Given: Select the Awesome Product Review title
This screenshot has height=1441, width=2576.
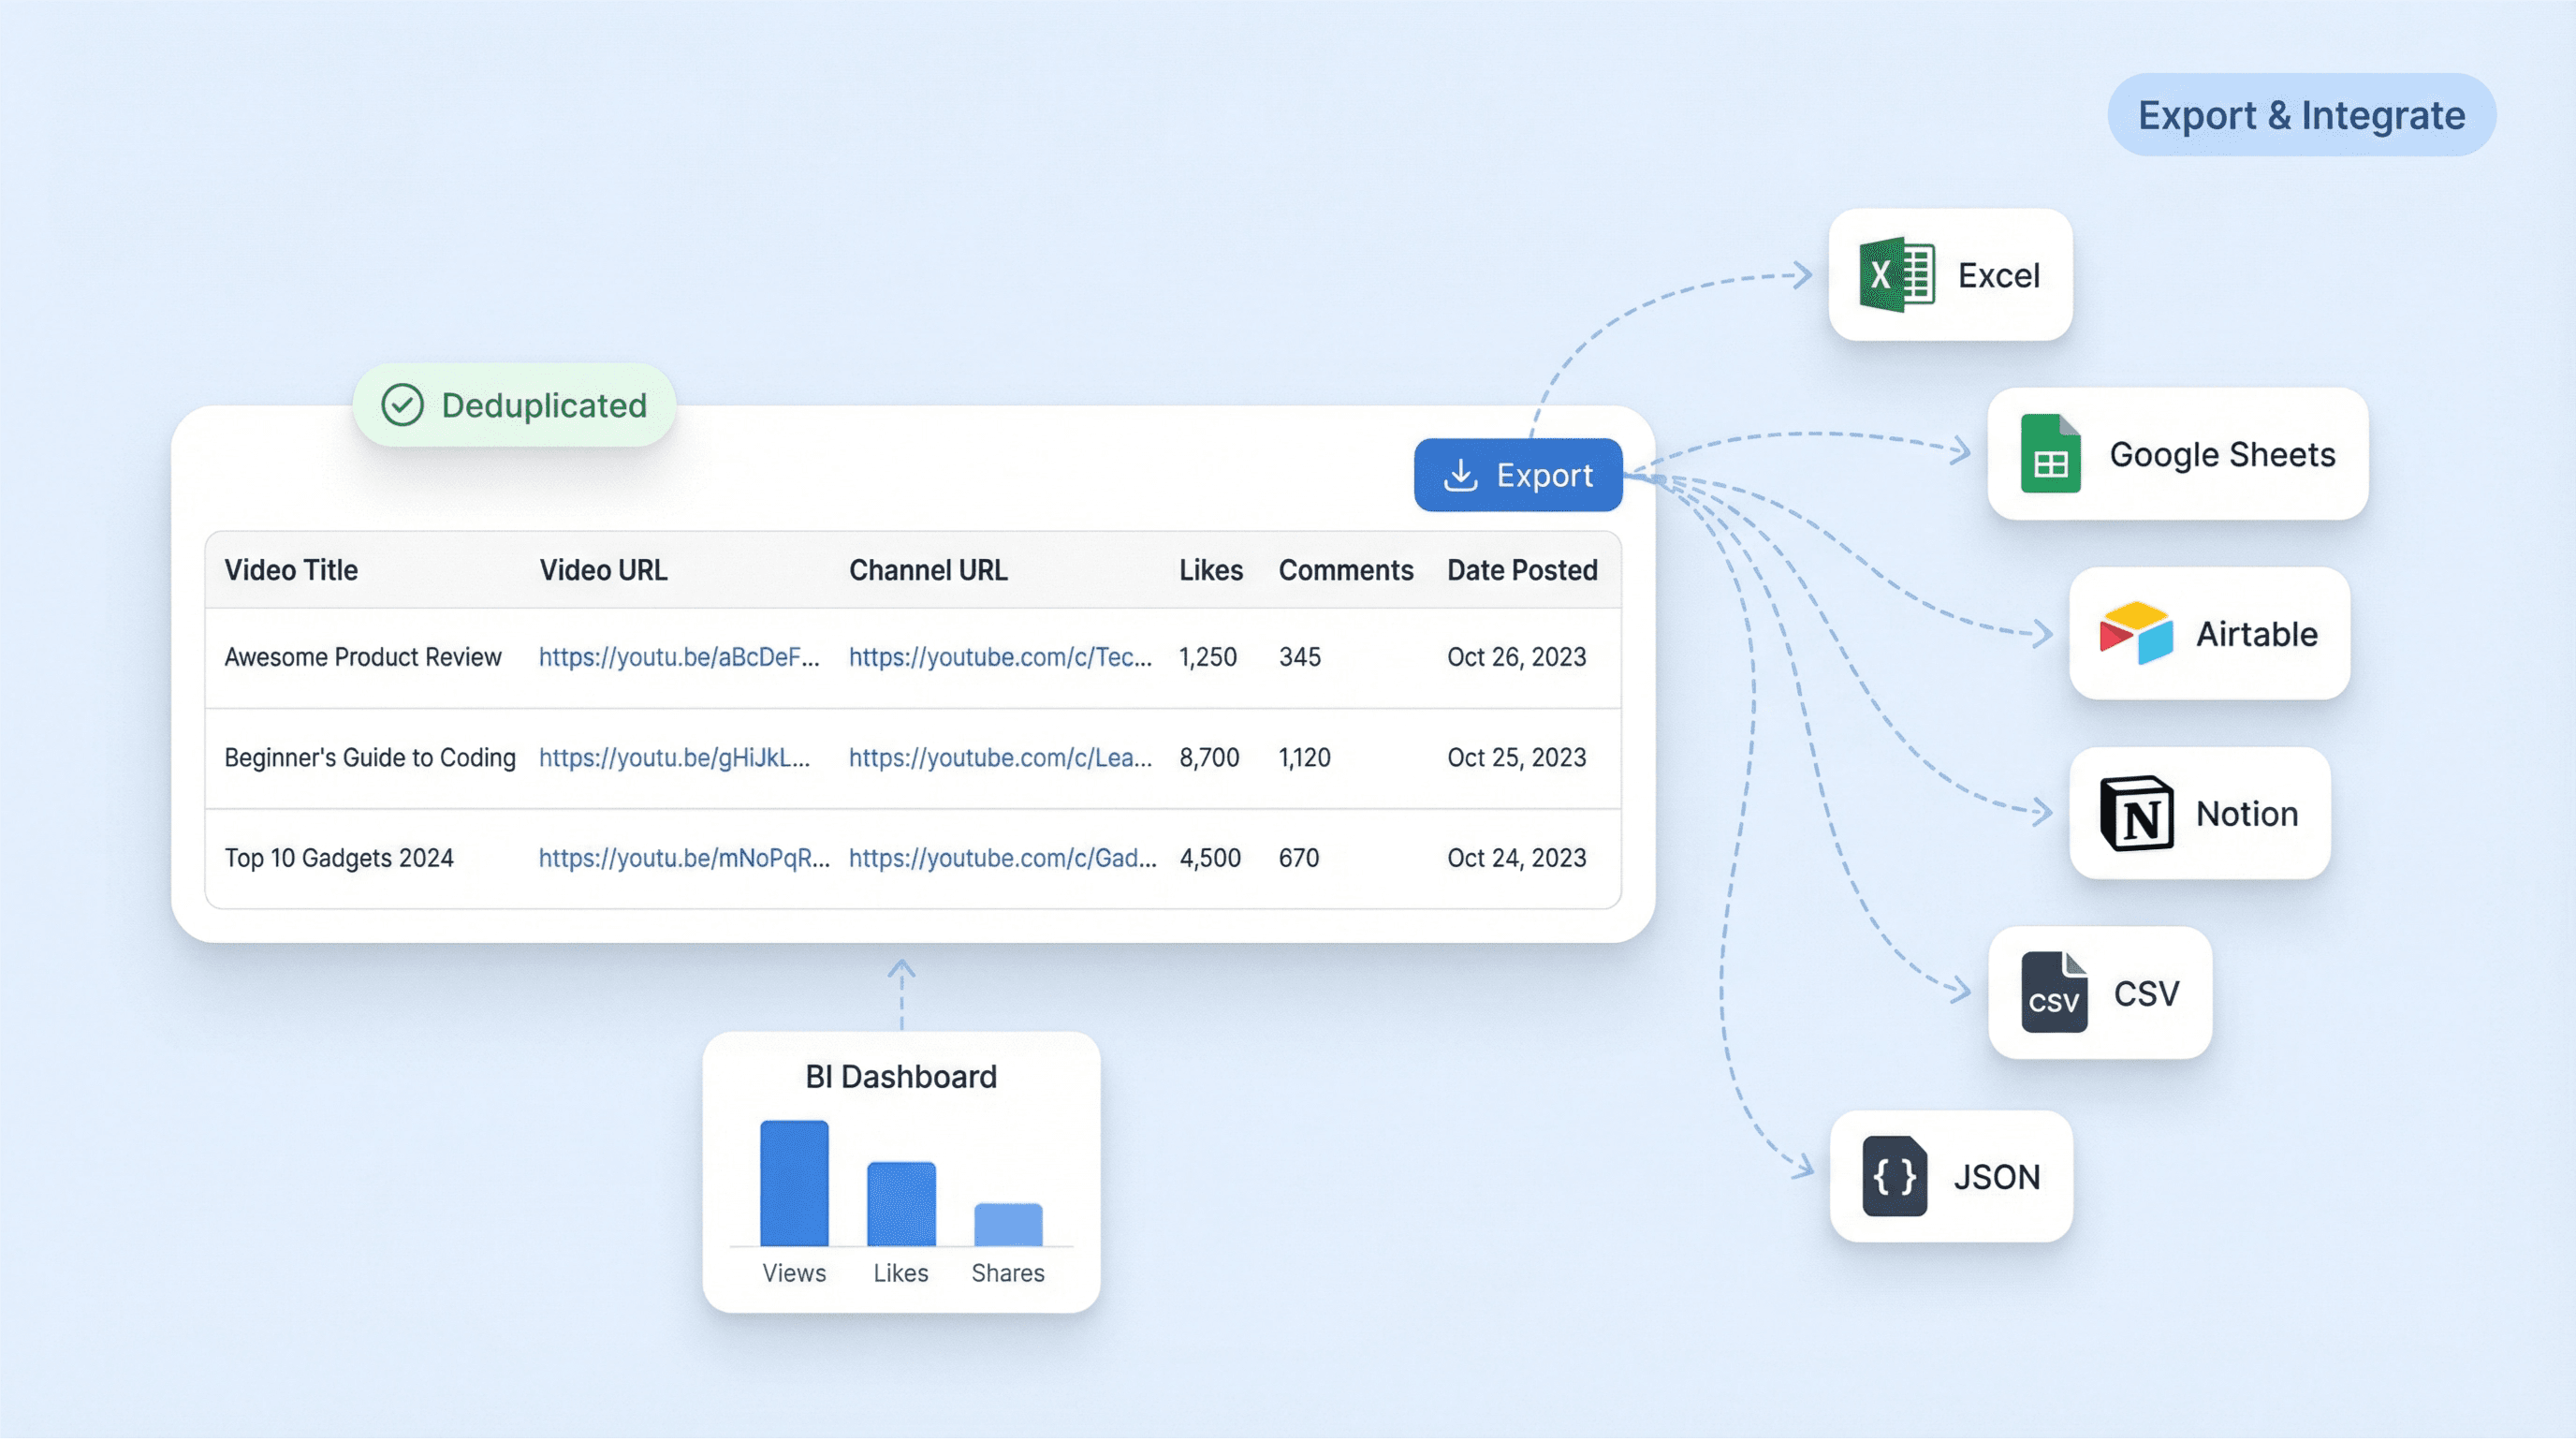Looking at the screenshot, I should coord(363,658).
